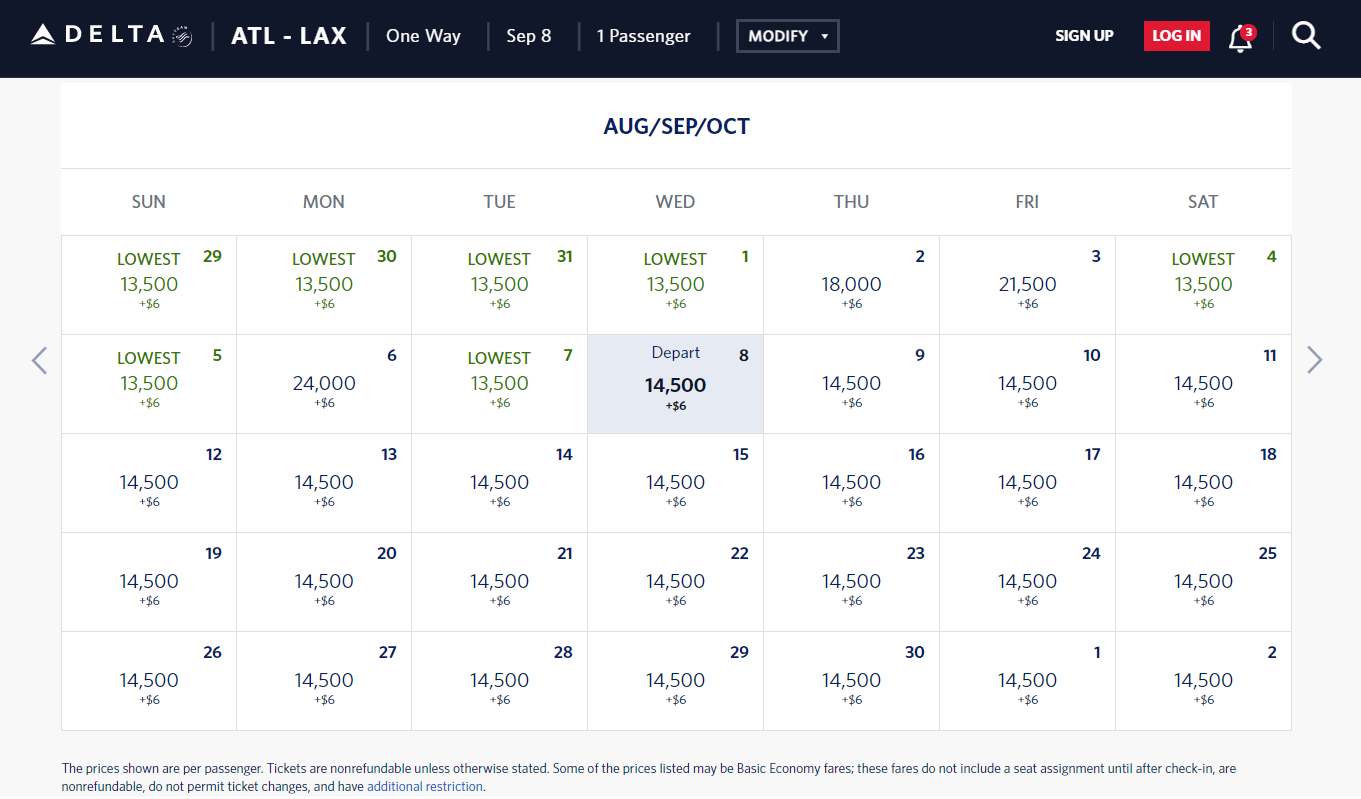Expand the MODIFY dropdown
The image size is (1361, 799).
tap(788, 36)
